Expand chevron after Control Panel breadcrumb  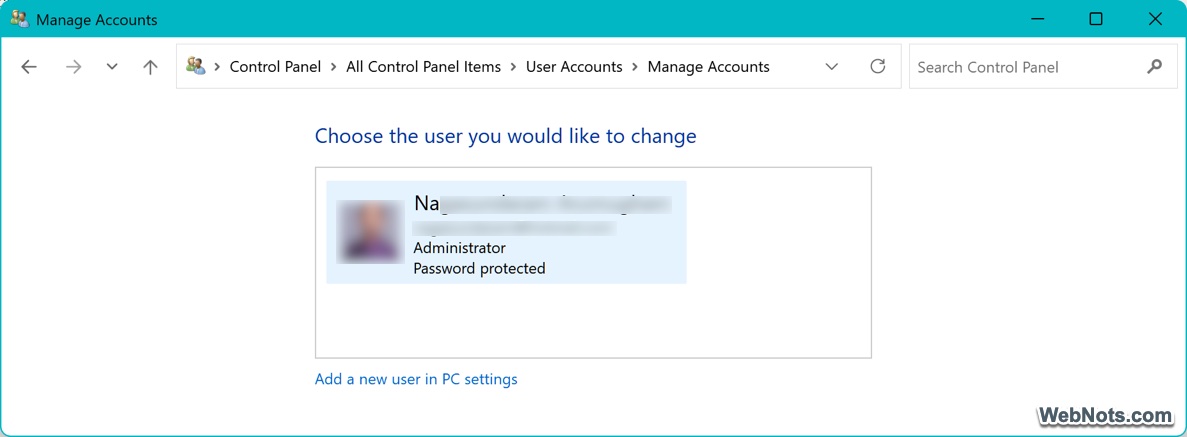coord(334,67)
